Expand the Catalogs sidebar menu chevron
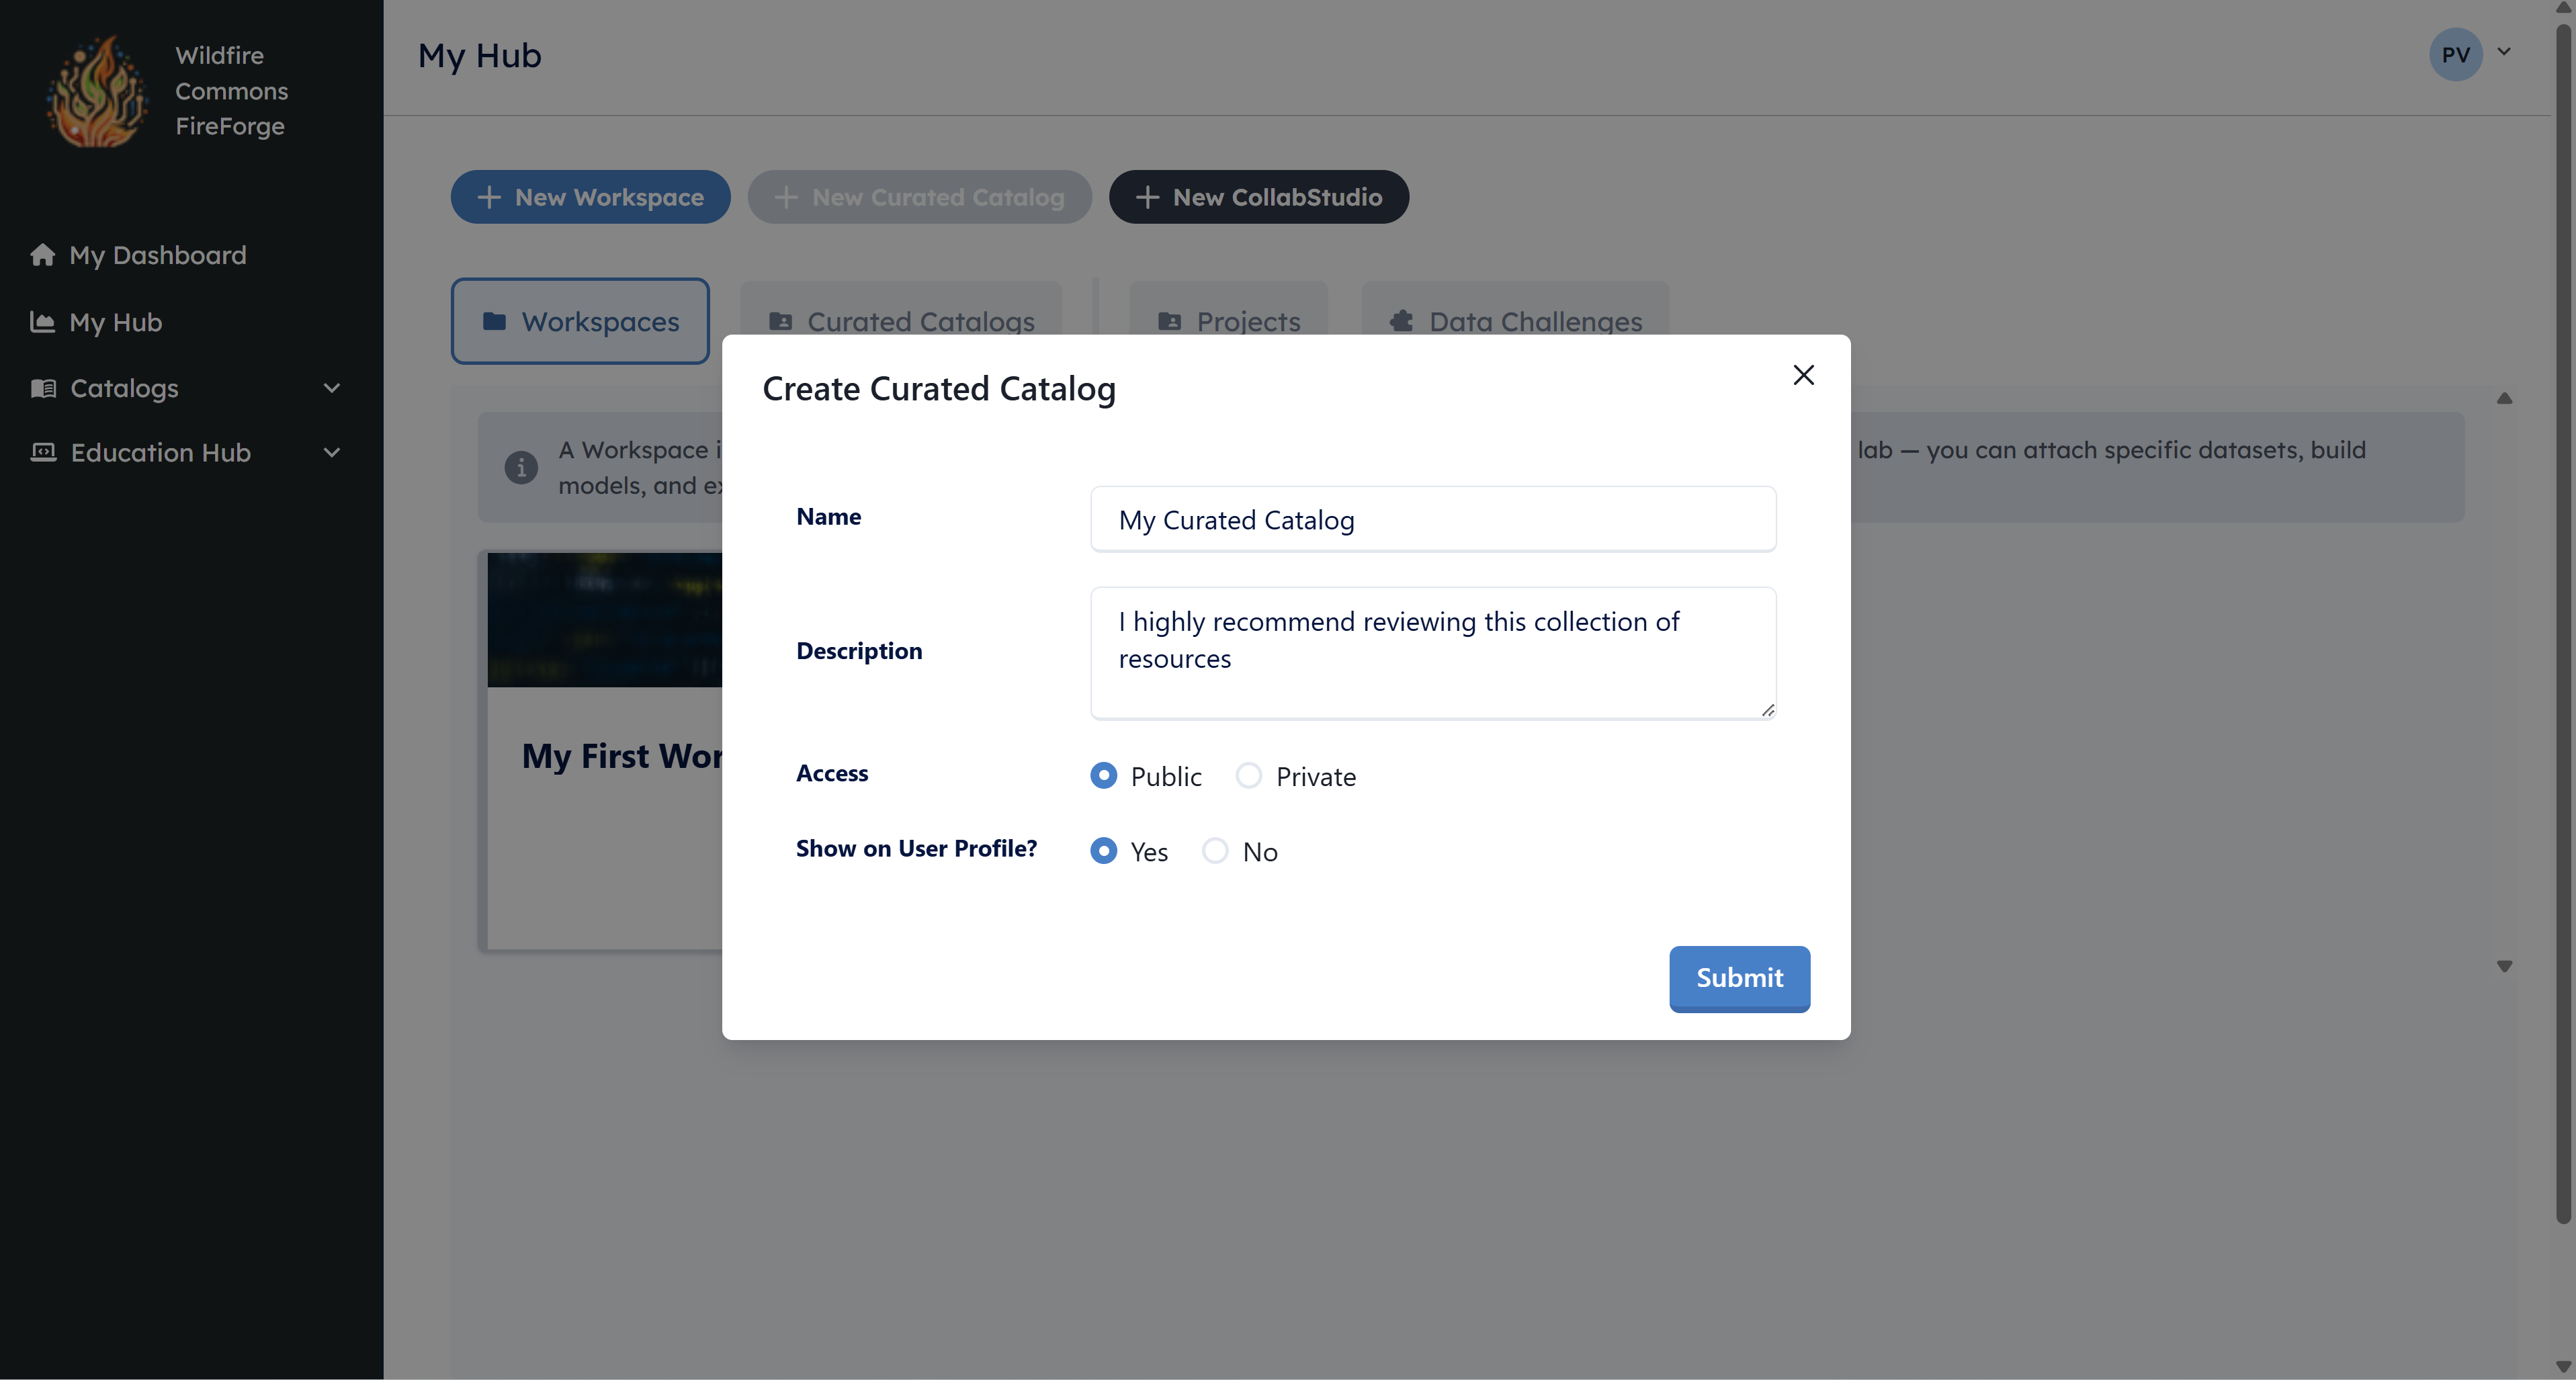This screenshot has width=2576, height=1380. 332,388
